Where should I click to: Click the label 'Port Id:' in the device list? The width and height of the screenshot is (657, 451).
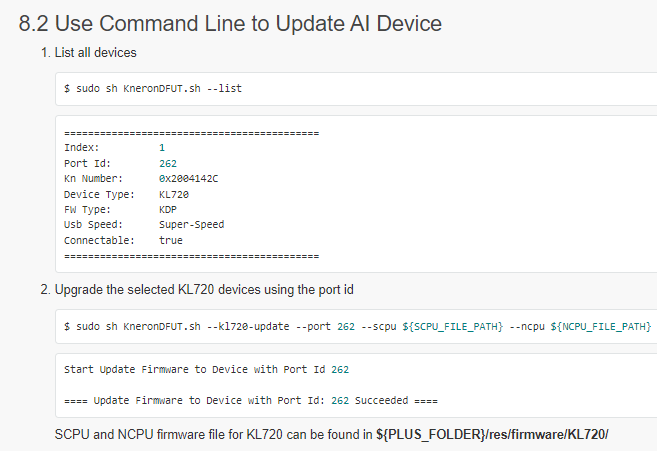tap(87, 163)
